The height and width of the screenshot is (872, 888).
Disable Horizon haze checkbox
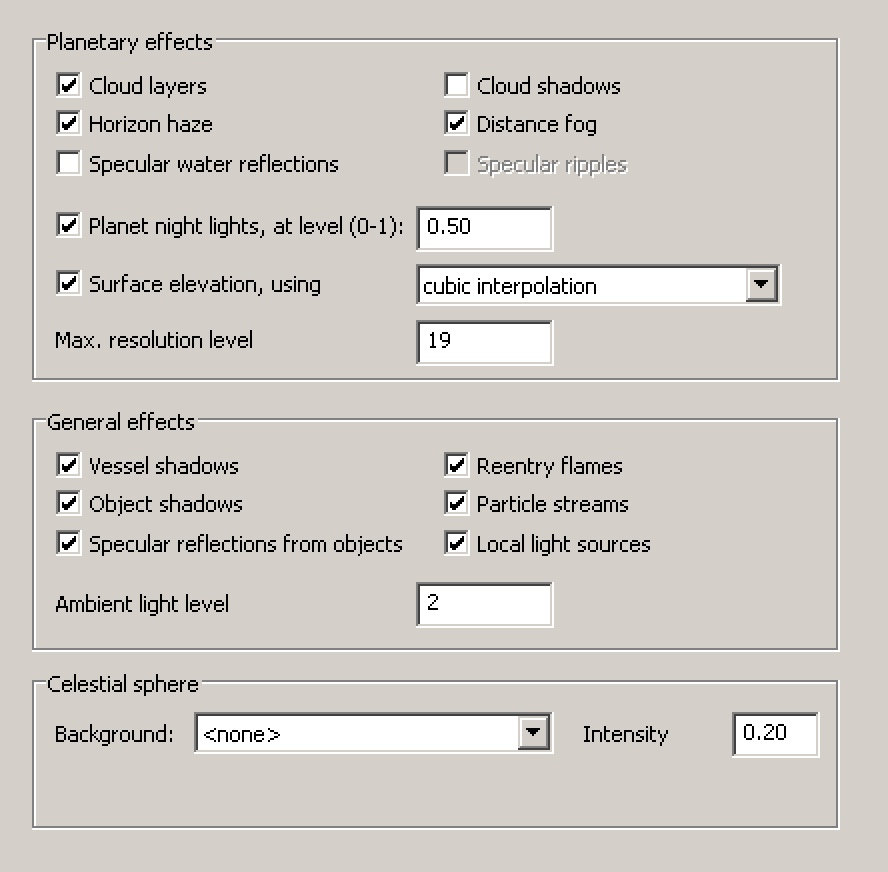click(69, 124)
